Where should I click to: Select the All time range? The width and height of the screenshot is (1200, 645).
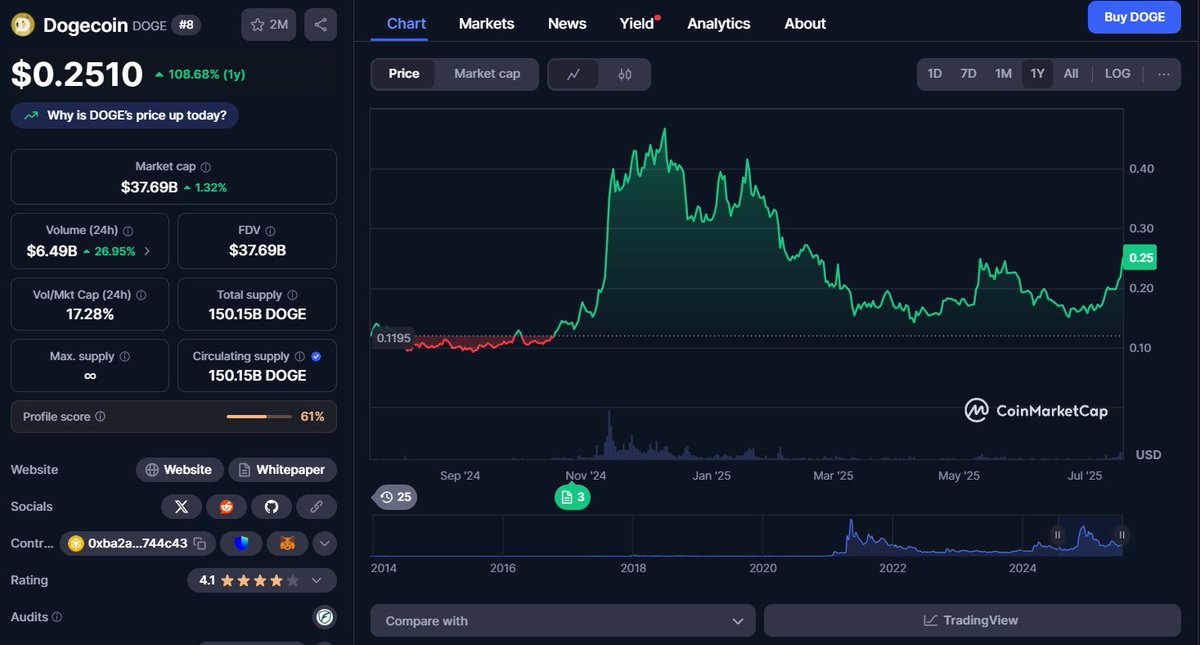coord(1071,74)
